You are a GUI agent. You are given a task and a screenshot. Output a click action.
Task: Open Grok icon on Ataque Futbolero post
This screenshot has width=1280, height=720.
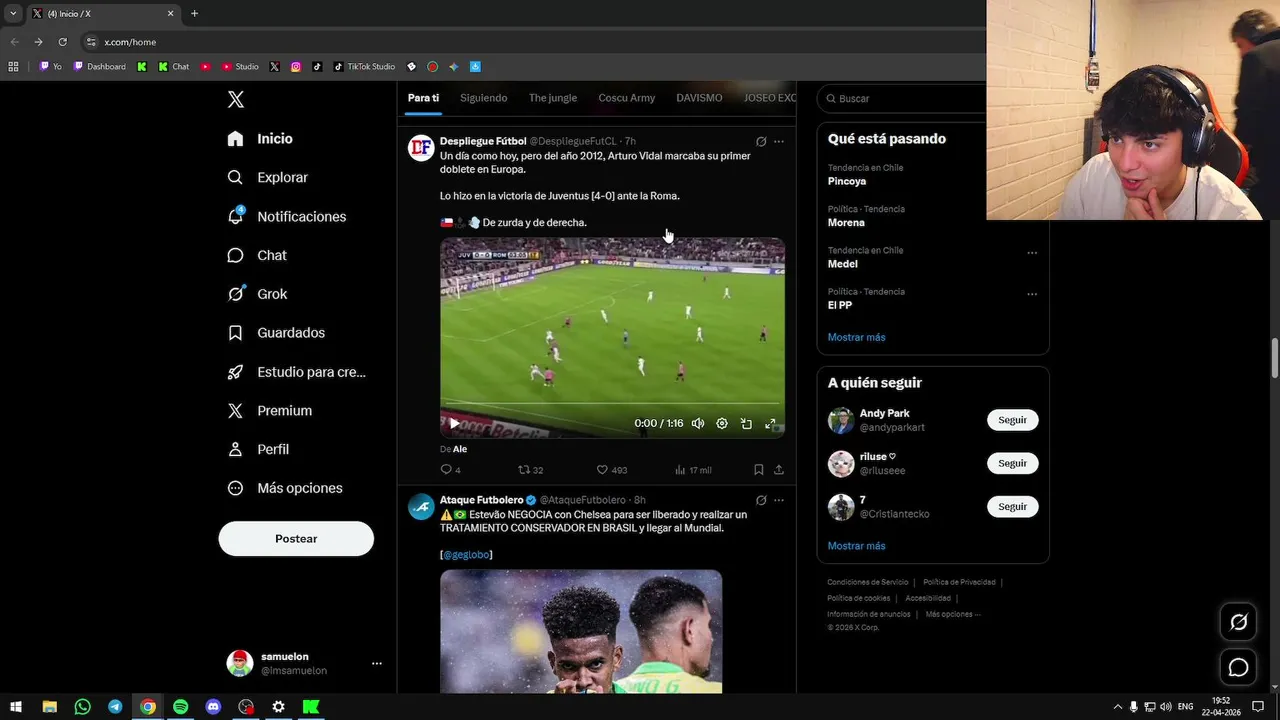tap(761, 501)
